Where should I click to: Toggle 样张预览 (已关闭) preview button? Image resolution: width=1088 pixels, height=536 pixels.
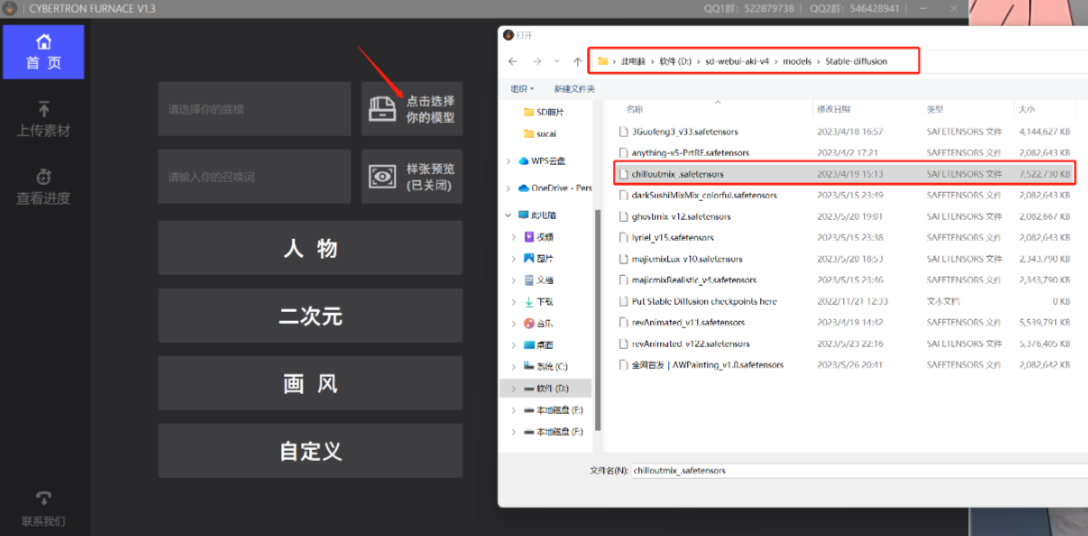tap(411, 177)
